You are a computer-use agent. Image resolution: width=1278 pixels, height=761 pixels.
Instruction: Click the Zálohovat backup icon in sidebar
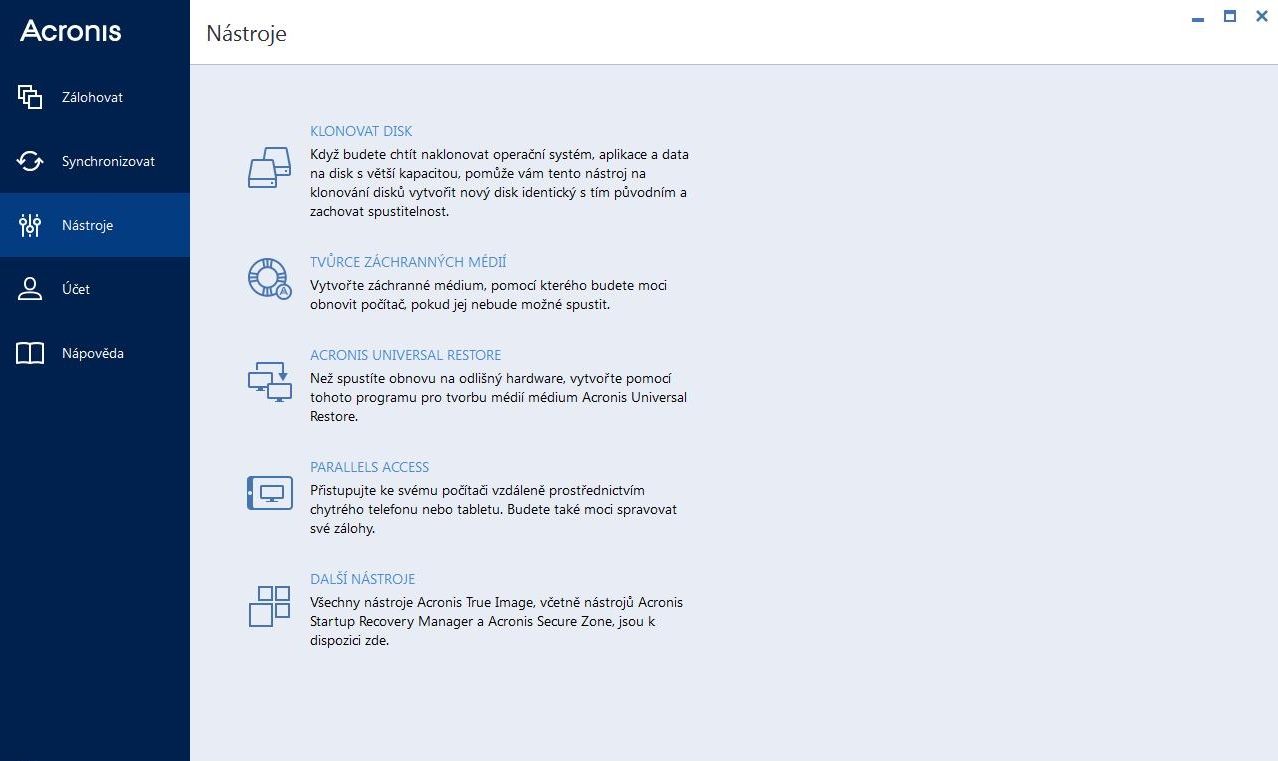pos(30,97)
